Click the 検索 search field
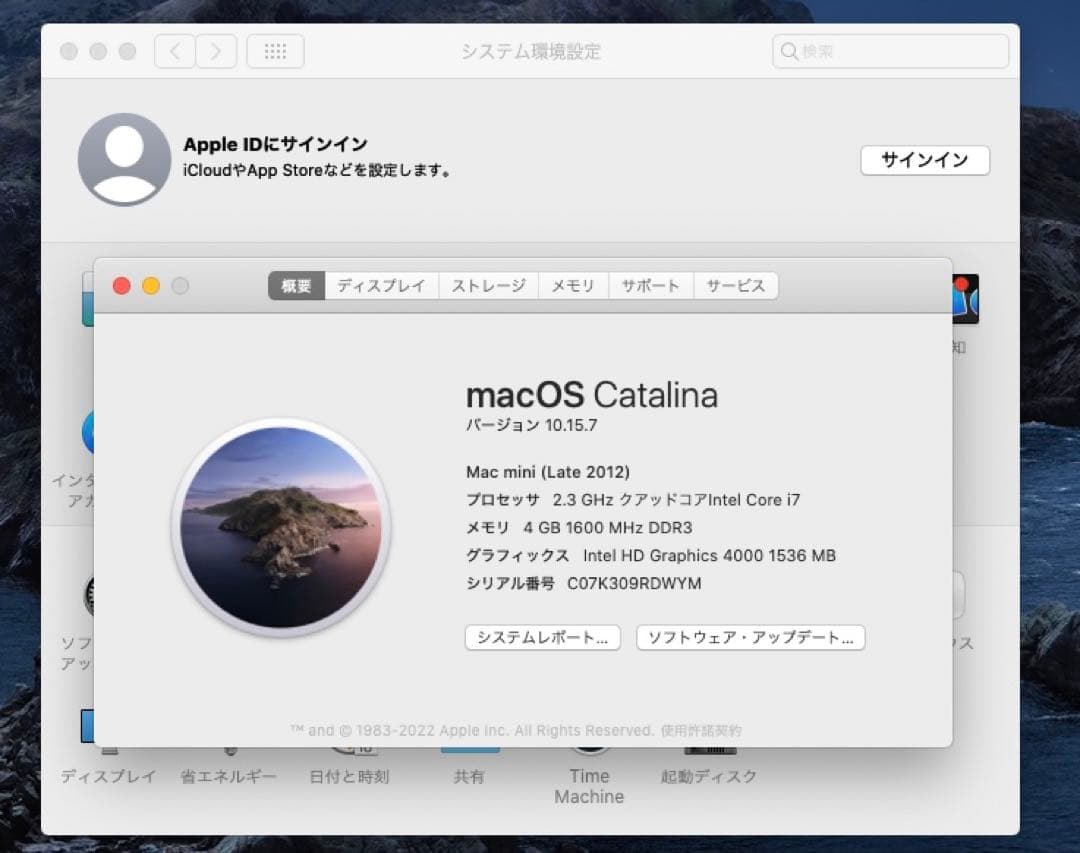This screenshot has width=1080, height=853. coord(889,51)
